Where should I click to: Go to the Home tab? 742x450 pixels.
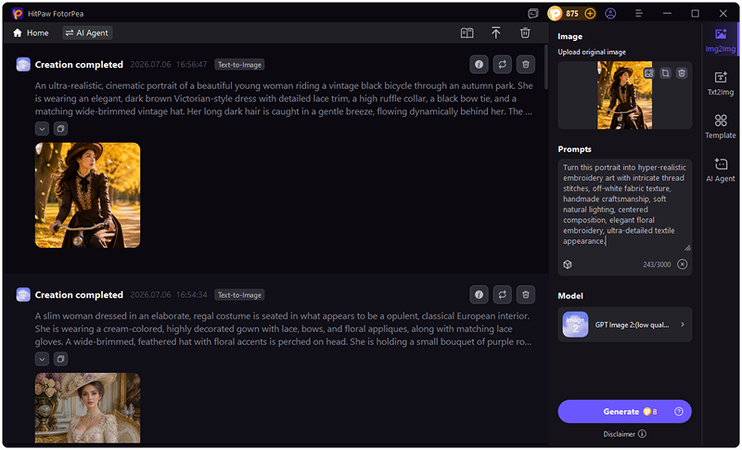31,33
